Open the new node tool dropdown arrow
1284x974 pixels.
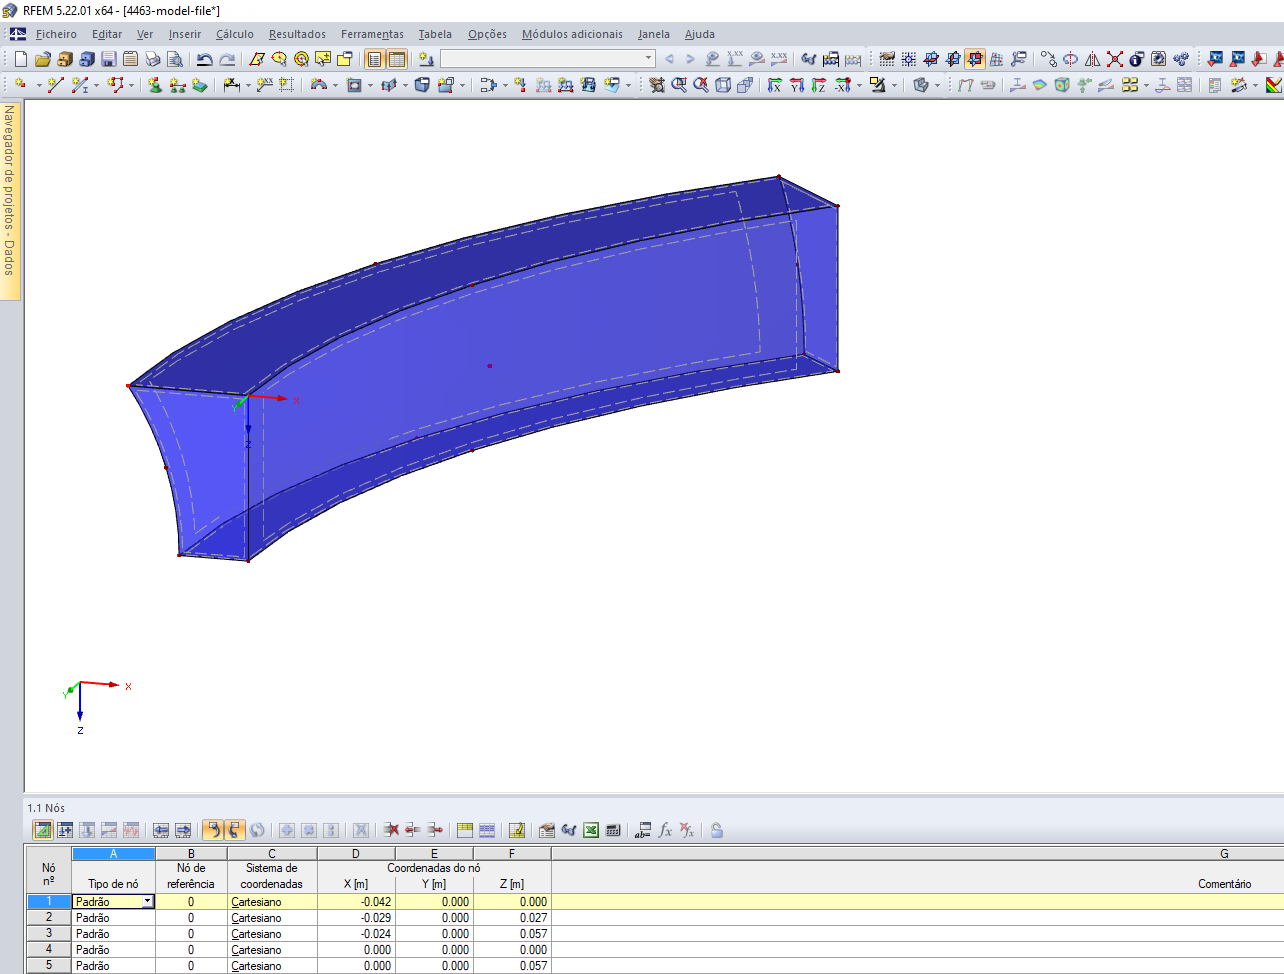pos(39,85)
